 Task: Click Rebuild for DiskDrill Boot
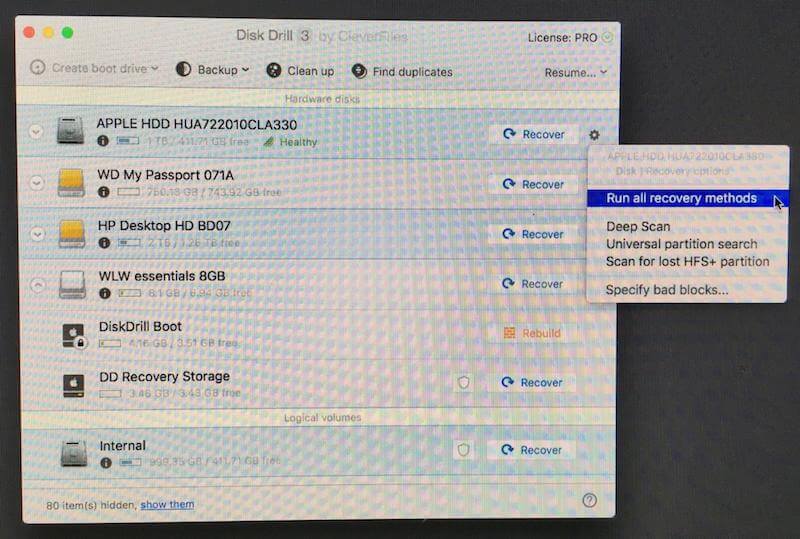[532, 333]
